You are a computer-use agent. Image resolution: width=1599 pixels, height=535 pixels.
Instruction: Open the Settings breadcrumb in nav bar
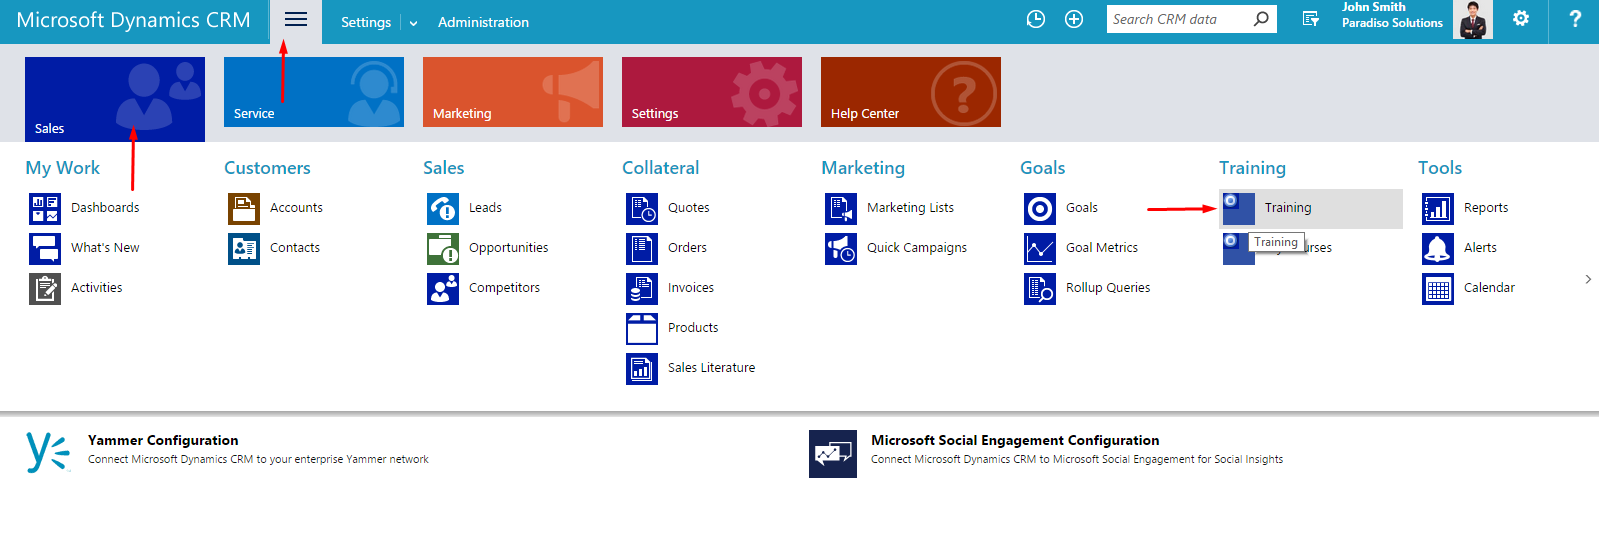(x=366, y=22)
